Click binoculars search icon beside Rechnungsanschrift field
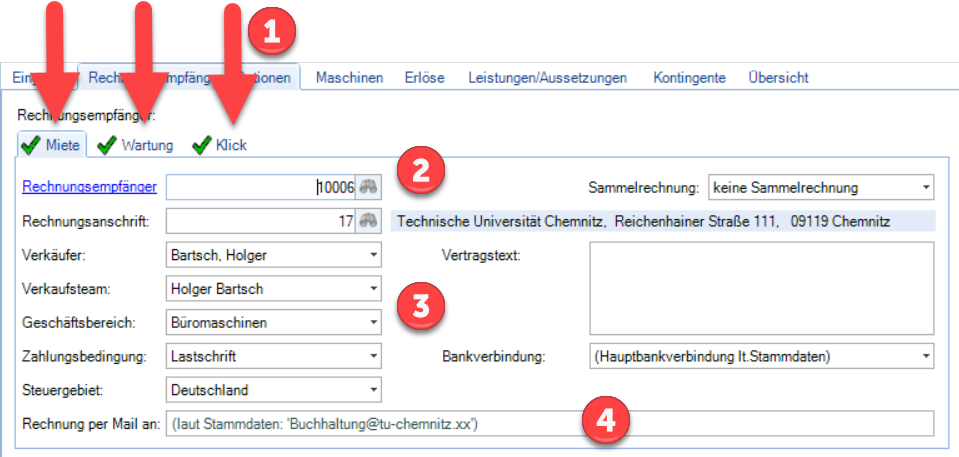 (370, 221)
